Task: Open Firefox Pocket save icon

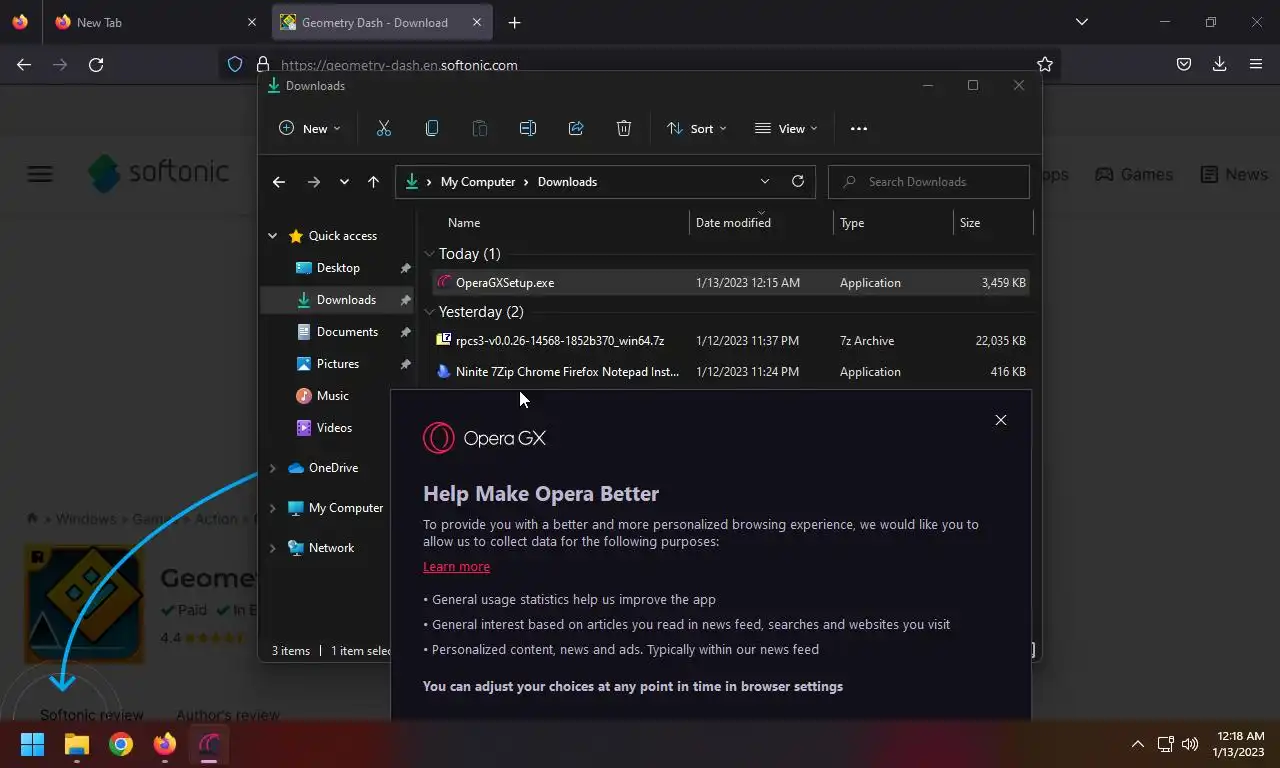Action: point(1184,64)
